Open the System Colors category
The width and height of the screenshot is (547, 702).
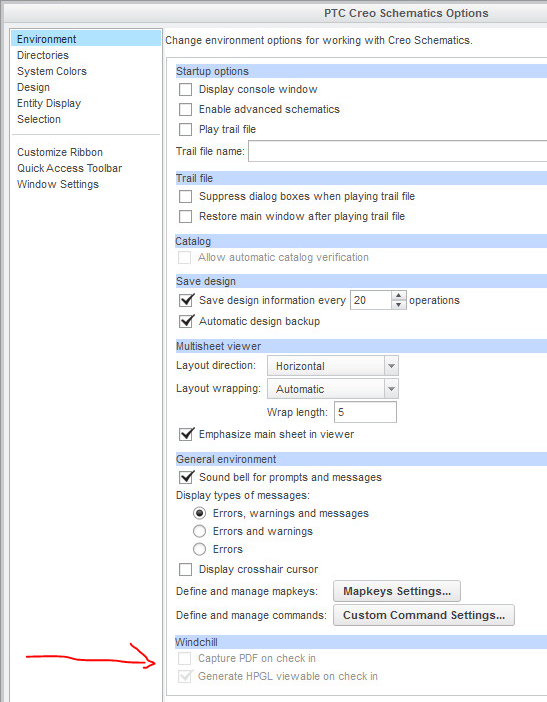point(52,71)
